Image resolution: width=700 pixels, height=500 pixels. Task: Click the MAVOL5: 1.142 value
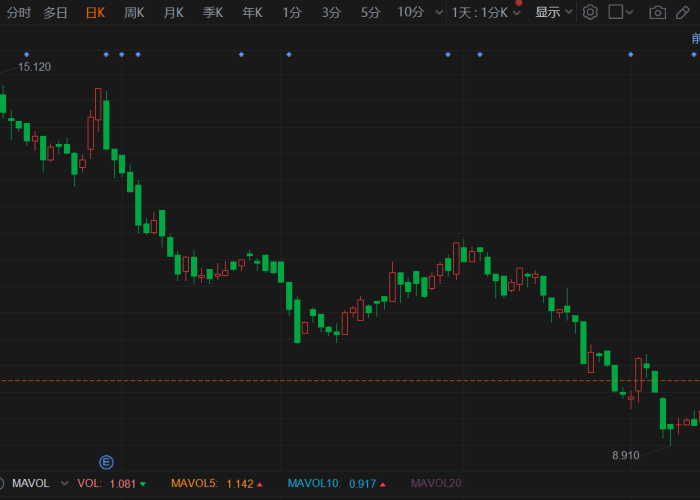pos(212,483)
